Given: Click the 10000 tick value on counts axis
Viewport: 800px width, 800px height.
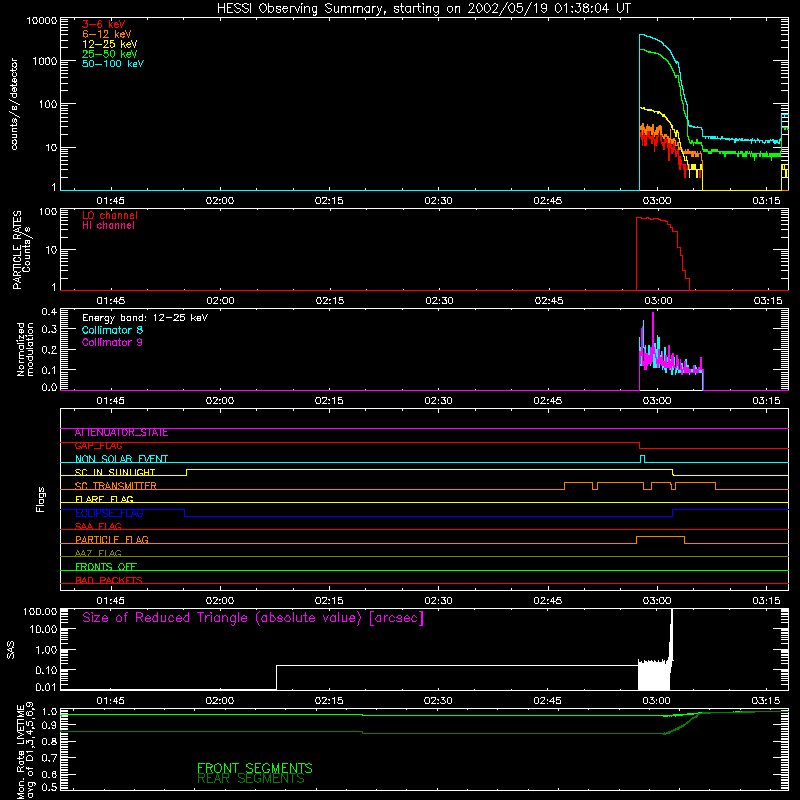Looking at the screenshot, I should [x=42, y=21].
